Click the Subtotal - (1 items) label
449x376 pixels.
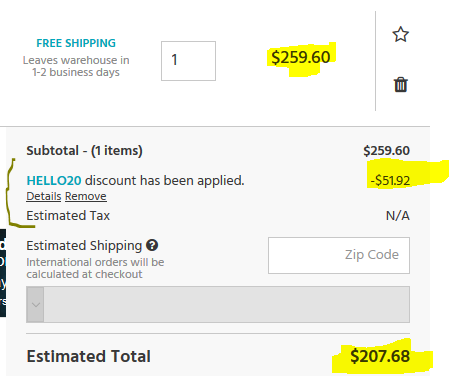[84, 151]
